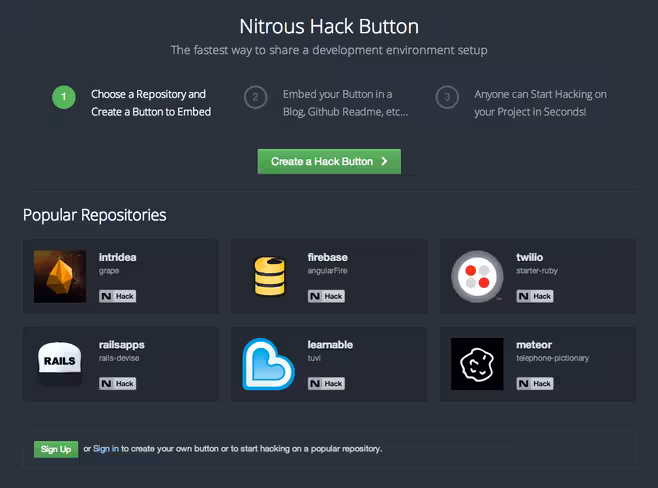Viewport: 658px width, 488px height.
Task: Launch Hack for railsapps rails-devise
Action: [118, 384]
